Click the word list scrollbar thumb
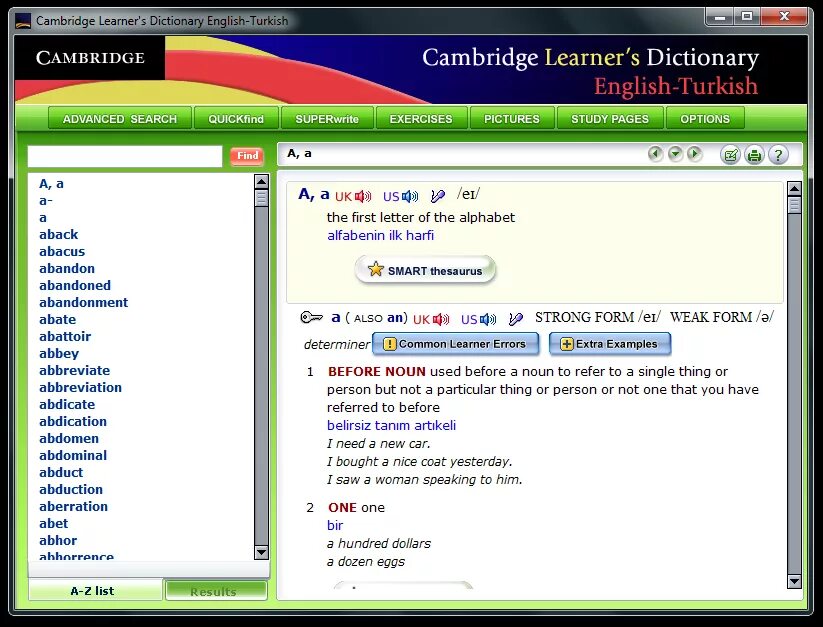823x627 pixels. pos(261,198)
